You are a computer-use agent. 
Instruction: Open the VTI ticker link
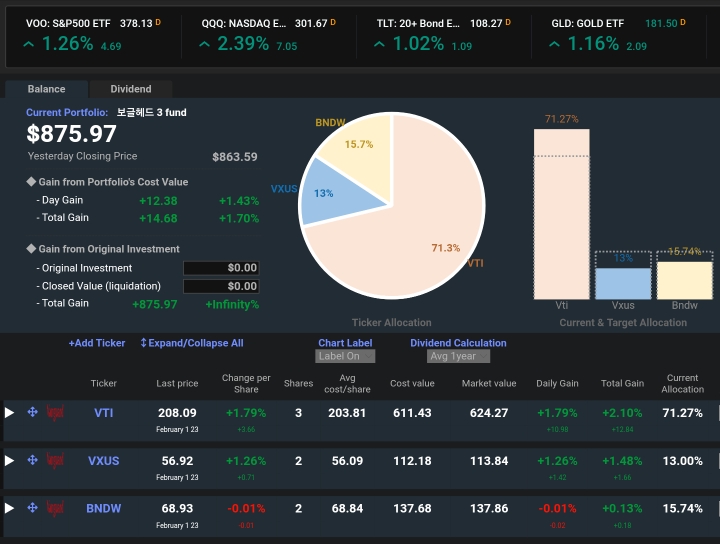click(104, 413)
